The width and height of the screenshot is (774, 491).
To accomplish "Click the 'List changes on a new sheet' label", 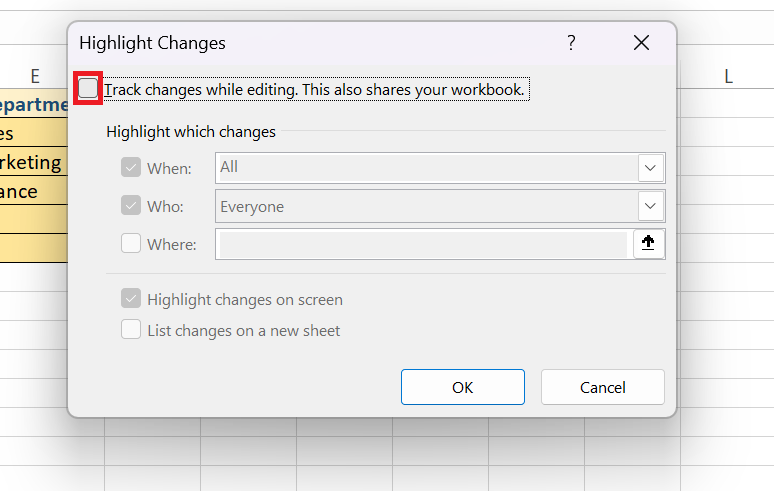I will (x=244, y=331).
